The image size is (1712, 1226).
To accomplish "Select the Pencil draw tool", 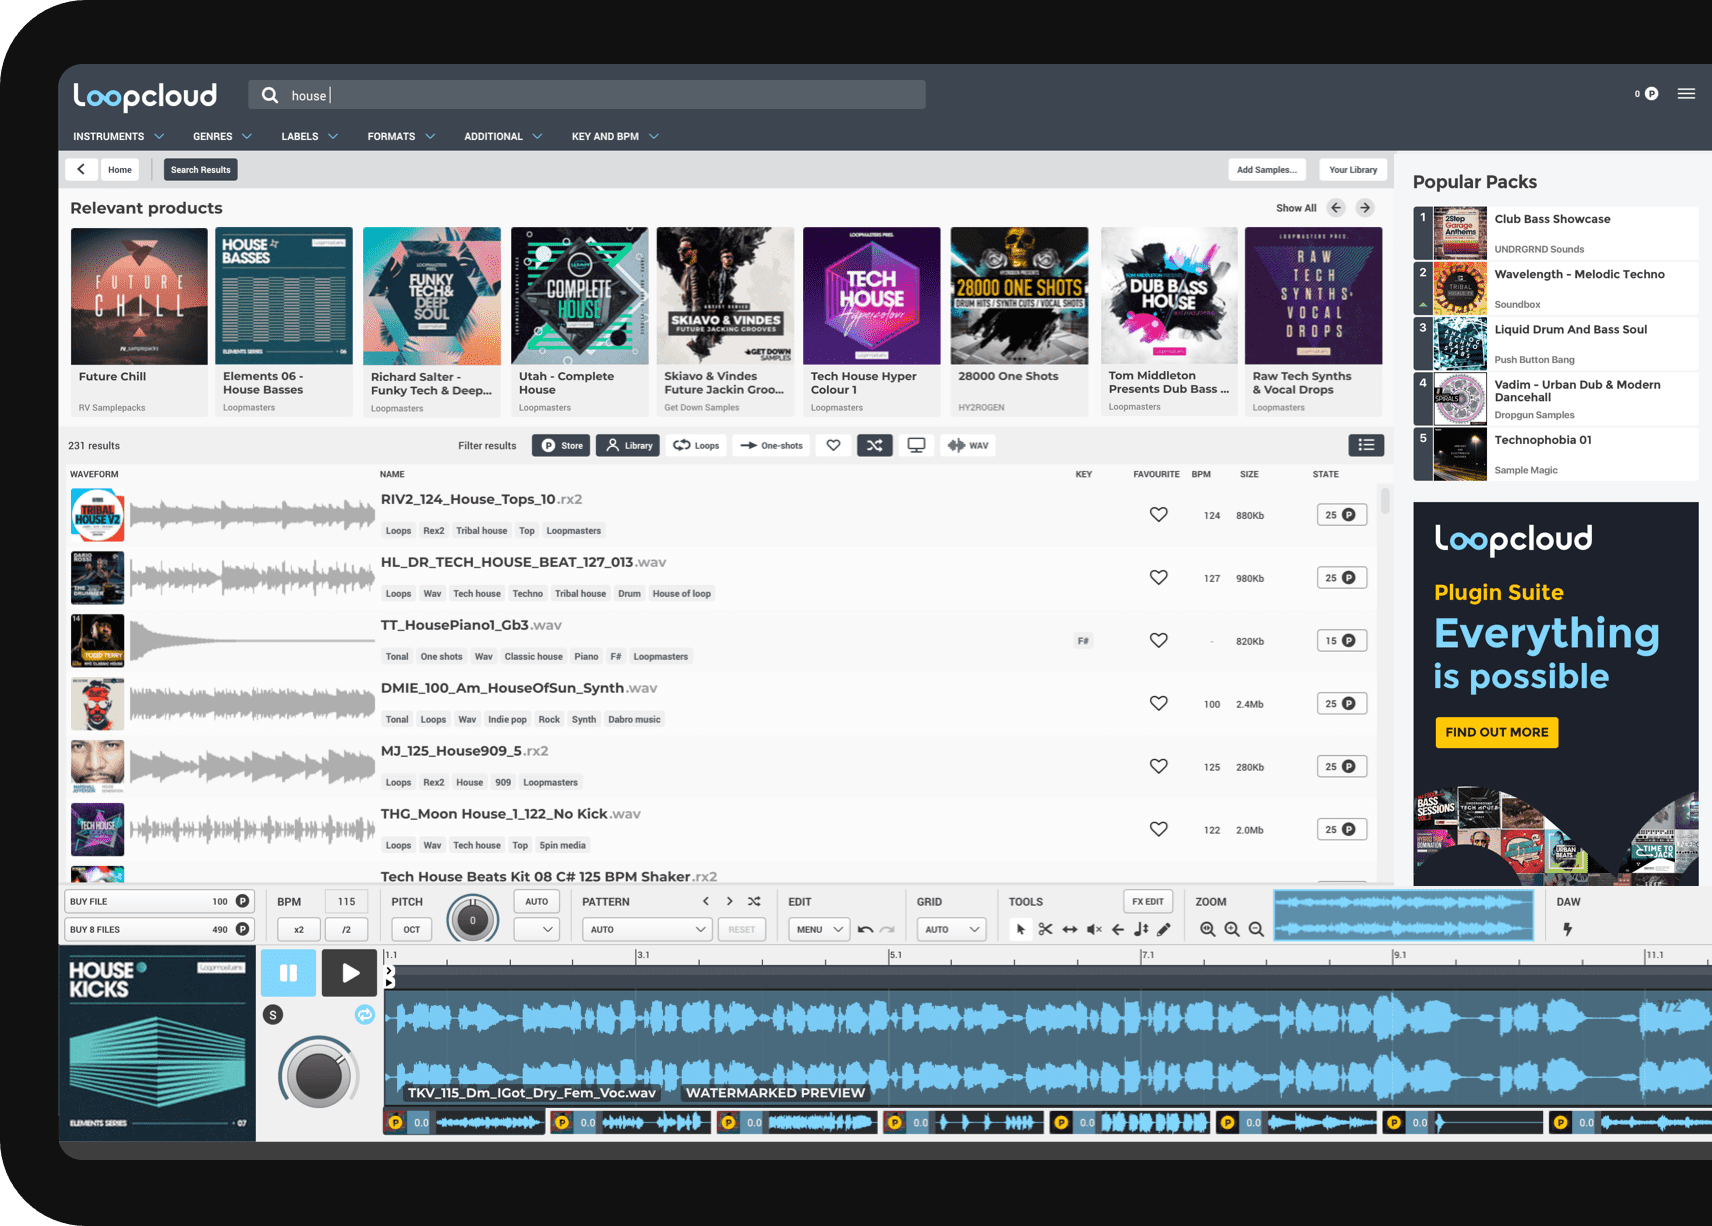I will click(x=1163, y=929).
